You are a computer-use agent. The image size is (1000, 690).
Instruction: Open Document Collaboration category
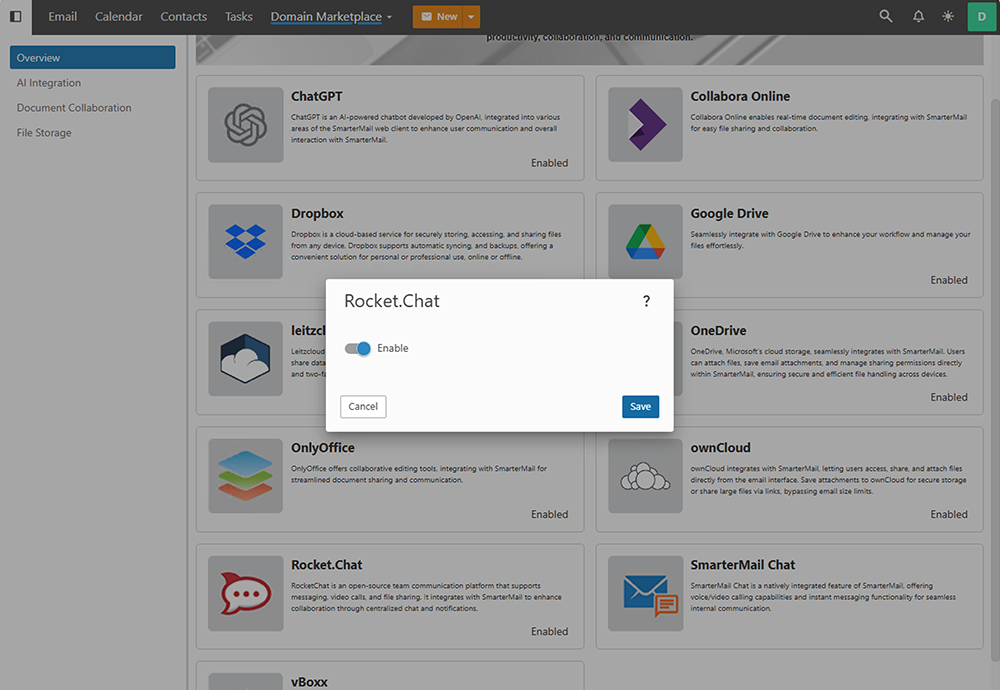pos(74,108)
